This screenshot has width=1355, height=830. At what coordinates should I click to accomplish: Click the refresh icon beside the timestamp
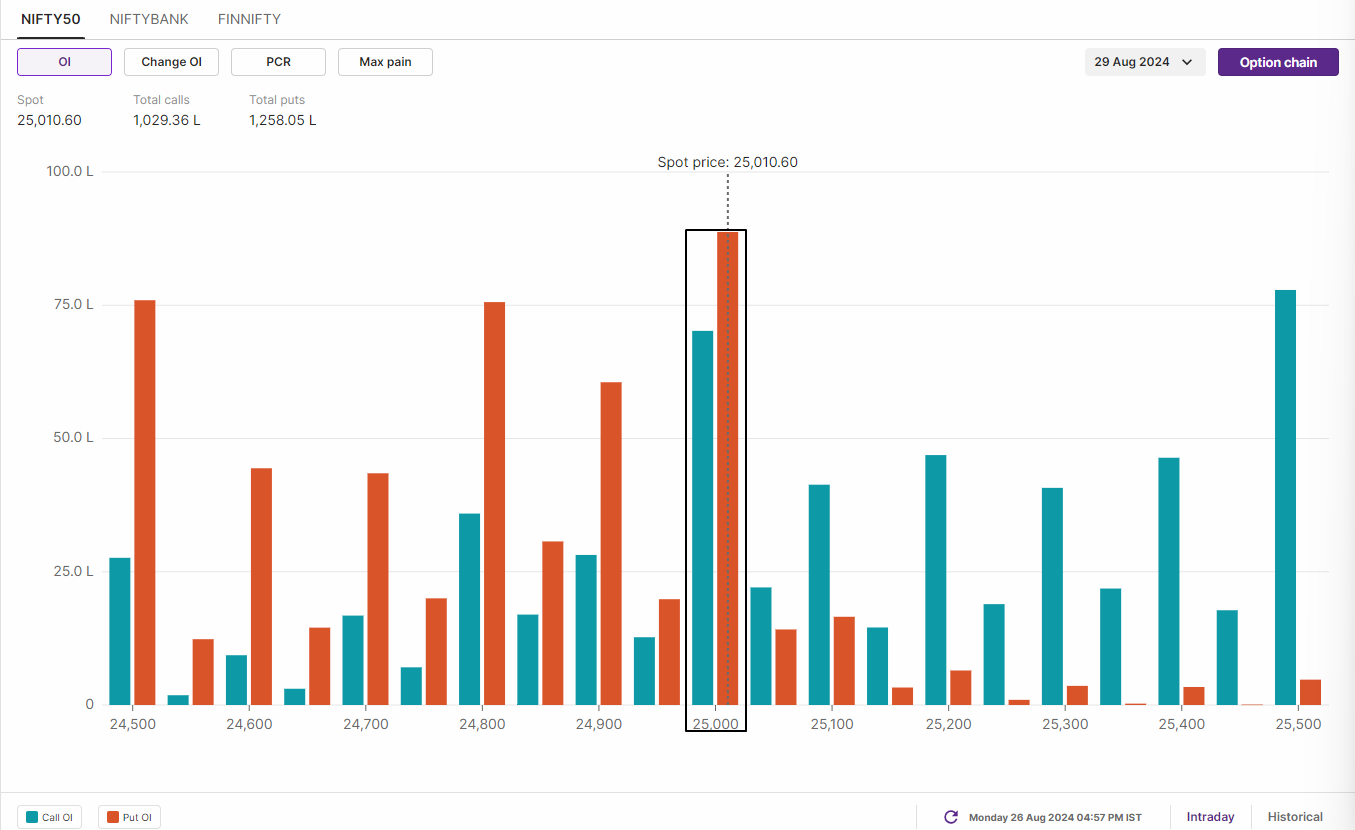[951, 817]
